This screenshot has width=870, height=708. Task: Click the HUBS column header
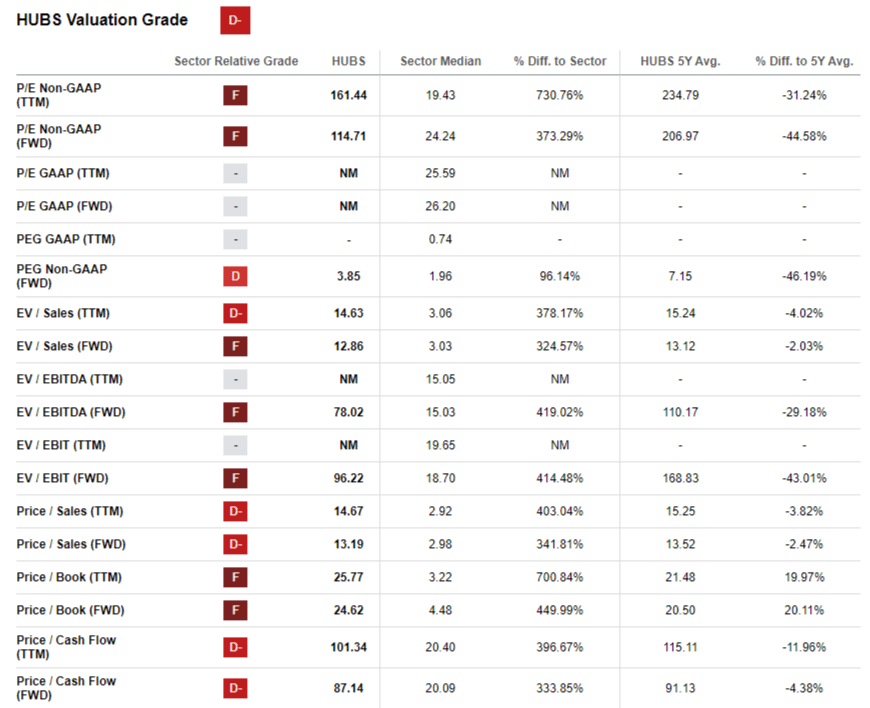pos(348,61)
